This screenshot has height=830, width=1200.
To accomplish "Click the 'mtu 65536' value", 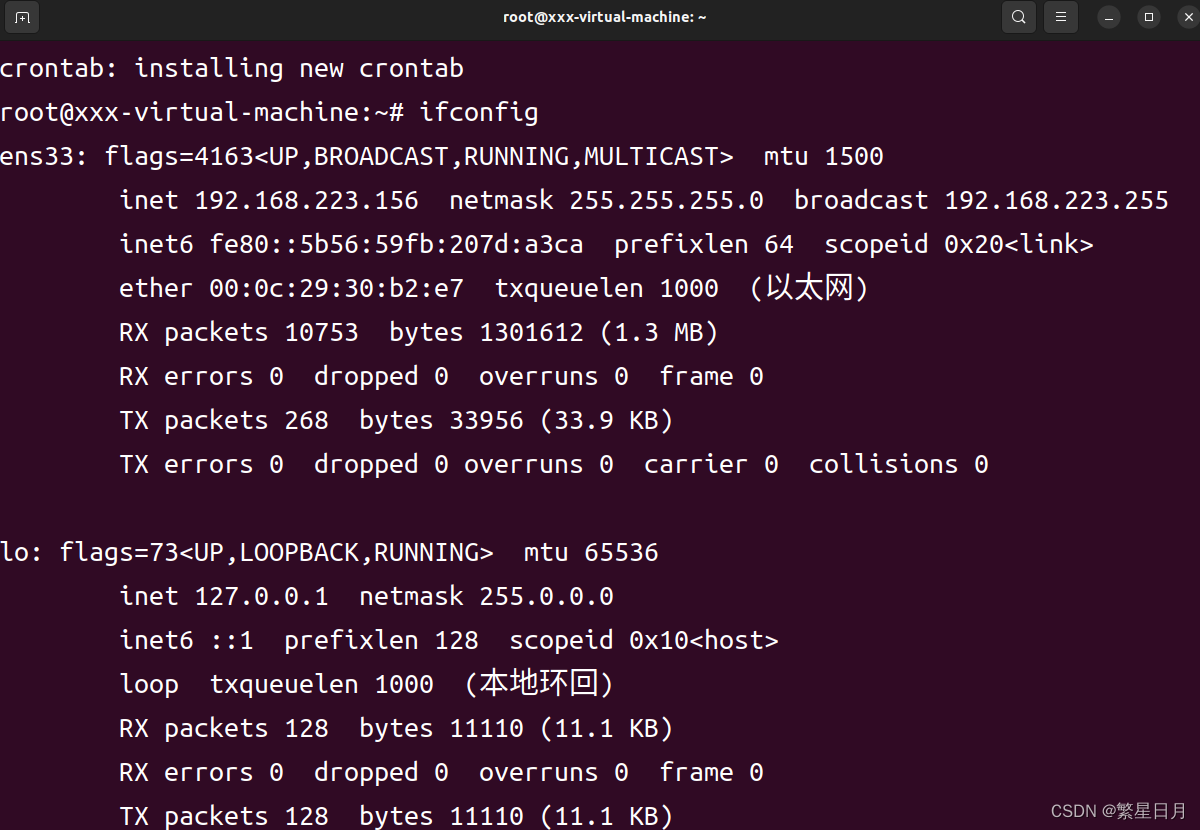I will [x=592, y=552].
